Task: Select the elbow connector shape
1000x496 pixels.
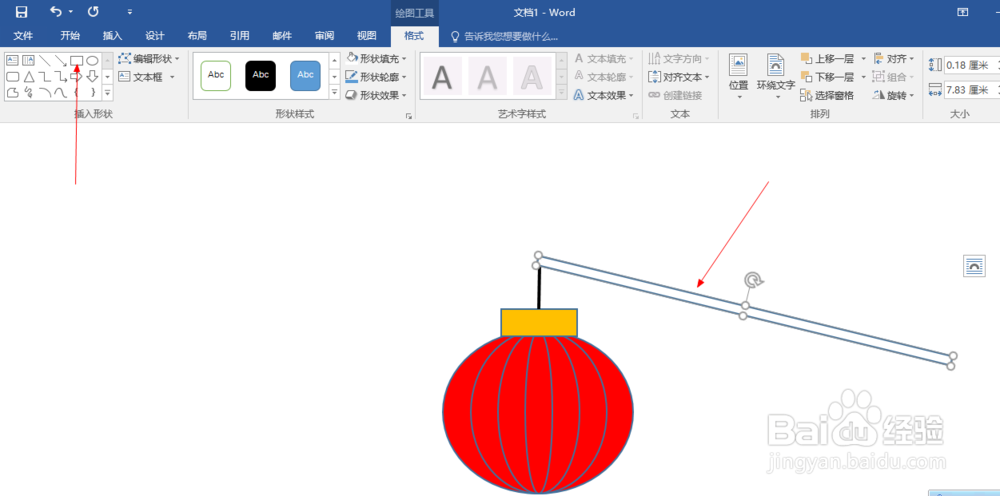Action: 45,77
